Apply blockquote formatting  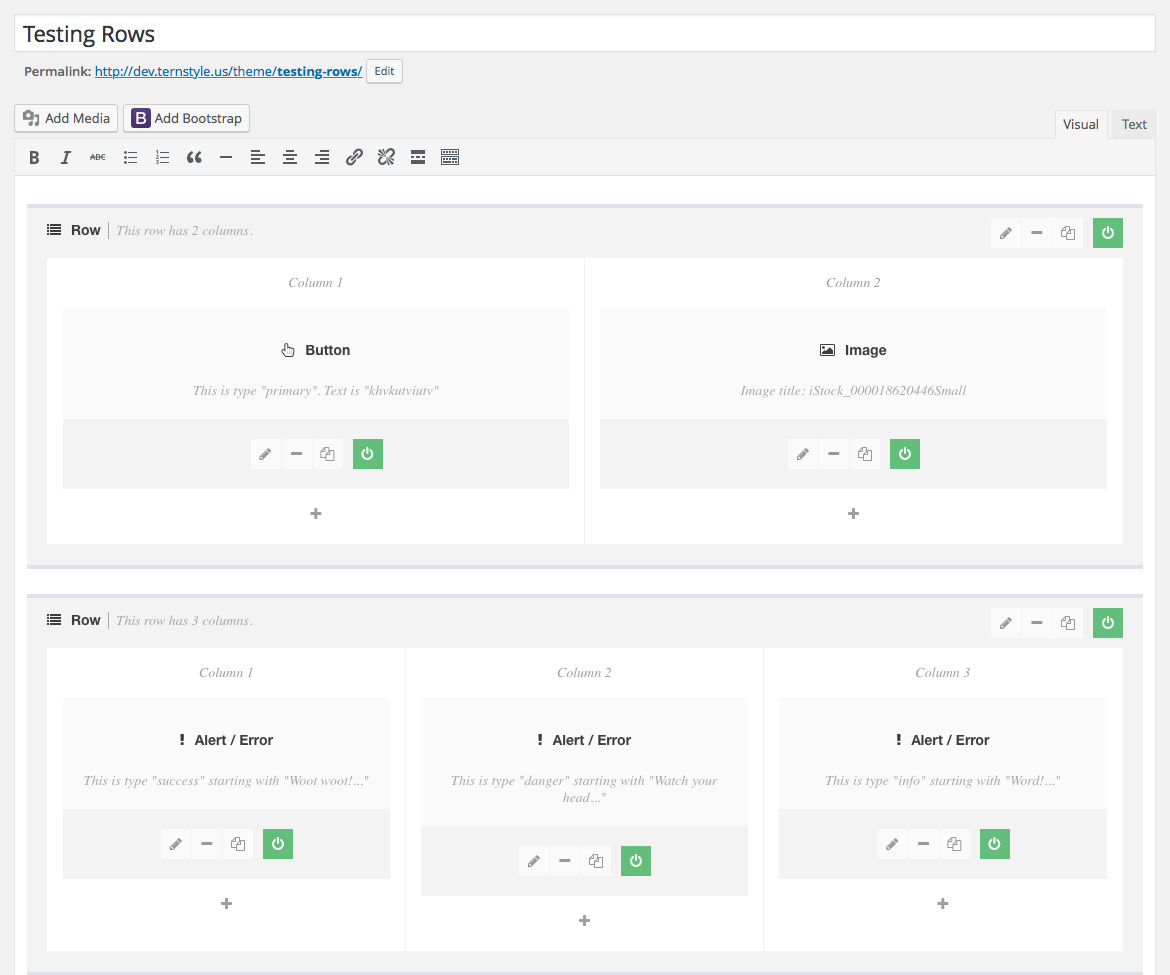pos(194,157)
